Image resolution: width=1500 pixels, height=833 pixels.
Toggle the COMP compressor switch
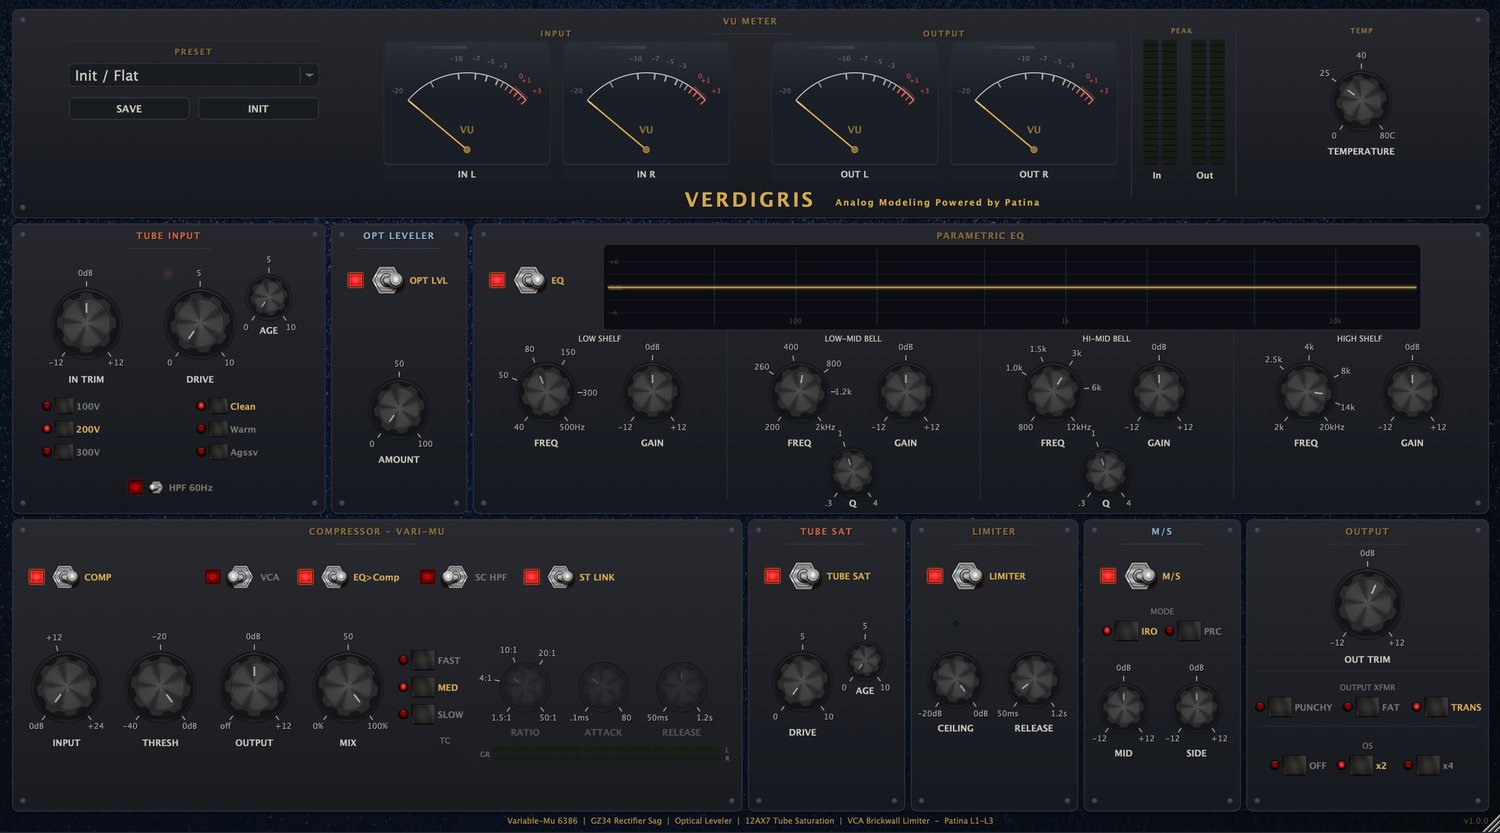pos(66,577)
